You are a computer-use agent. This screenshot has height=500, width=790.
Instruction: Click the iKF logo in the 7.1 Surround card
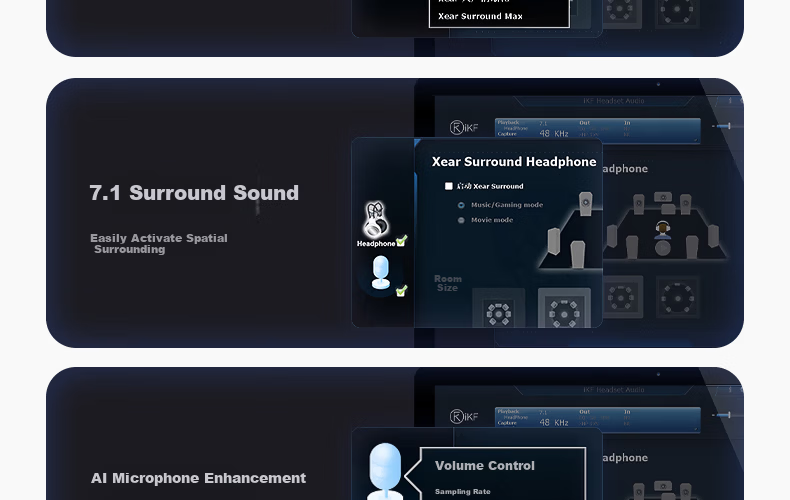(464, 128)
